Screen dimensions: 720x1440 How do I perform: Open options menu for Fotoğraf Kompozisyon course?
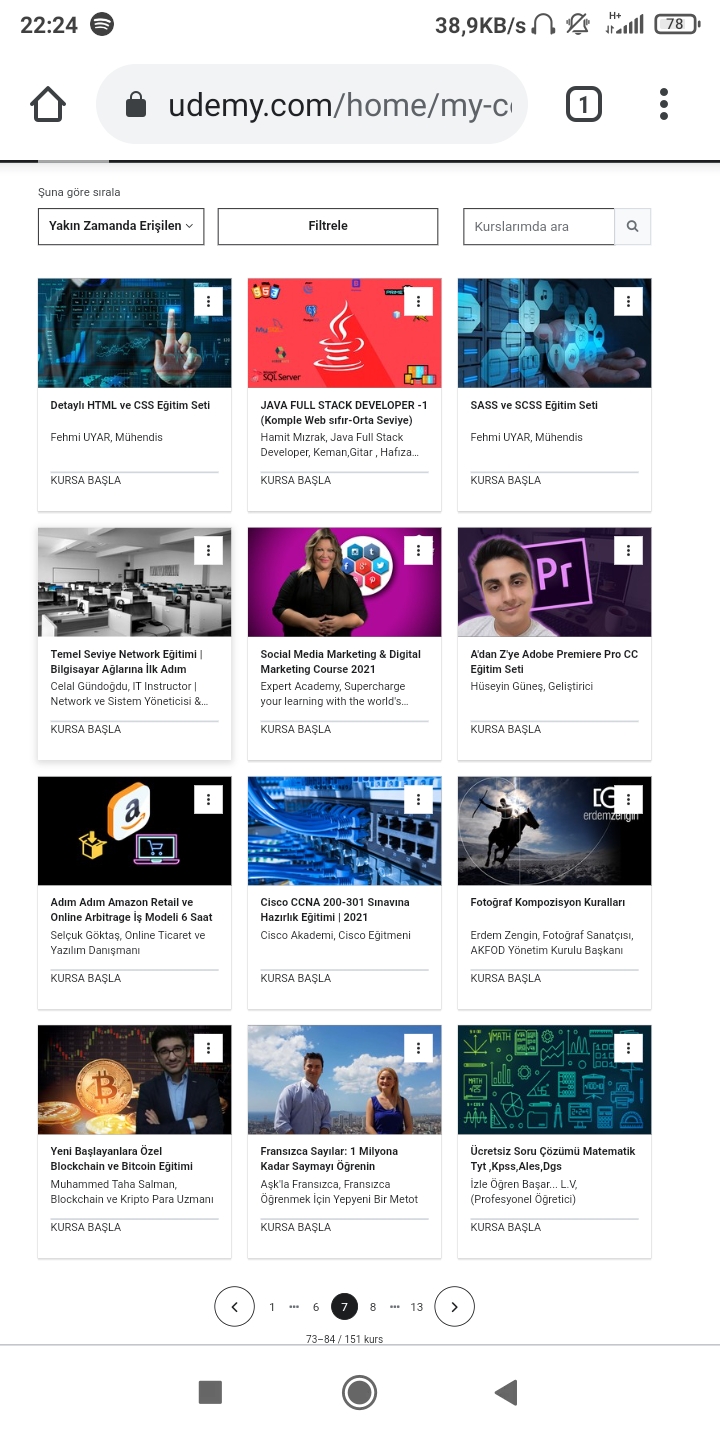point(628,798)
